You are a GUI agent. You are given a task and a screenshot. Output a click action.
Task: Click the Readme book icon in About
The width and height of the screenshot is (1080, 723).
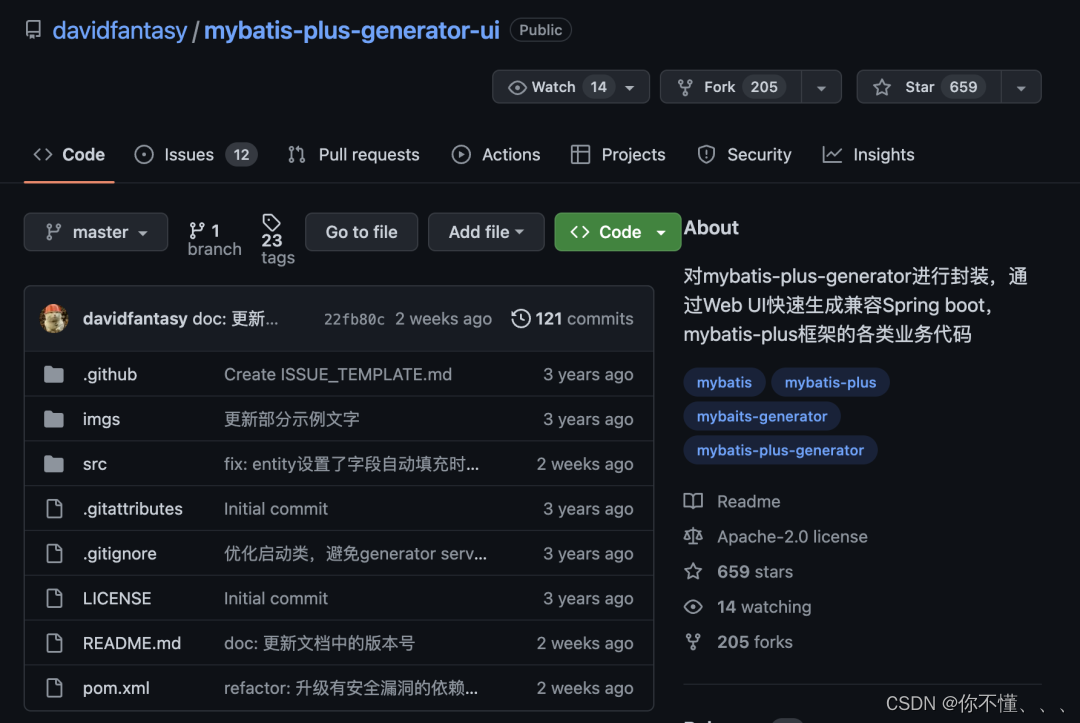point(694,501)
